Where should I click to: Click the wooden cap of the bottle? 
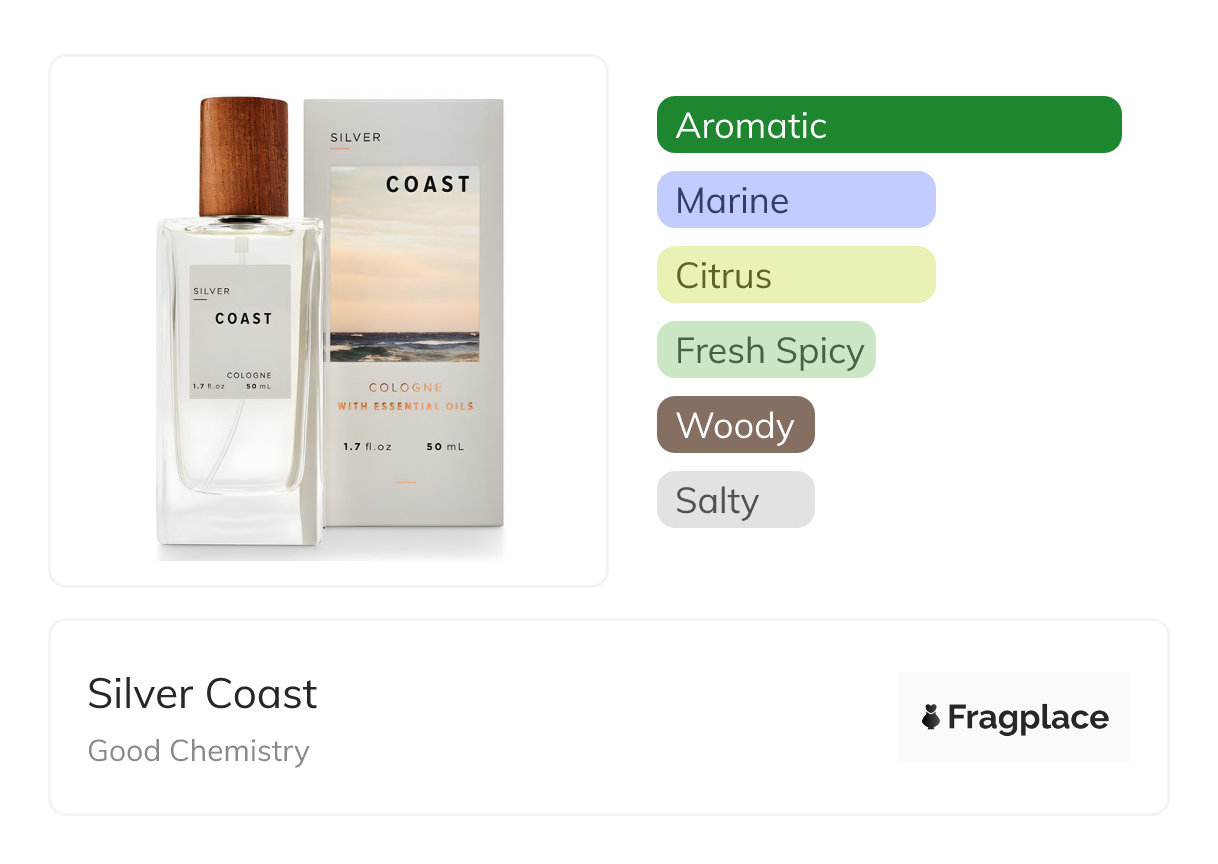click(x=243, y=157)
